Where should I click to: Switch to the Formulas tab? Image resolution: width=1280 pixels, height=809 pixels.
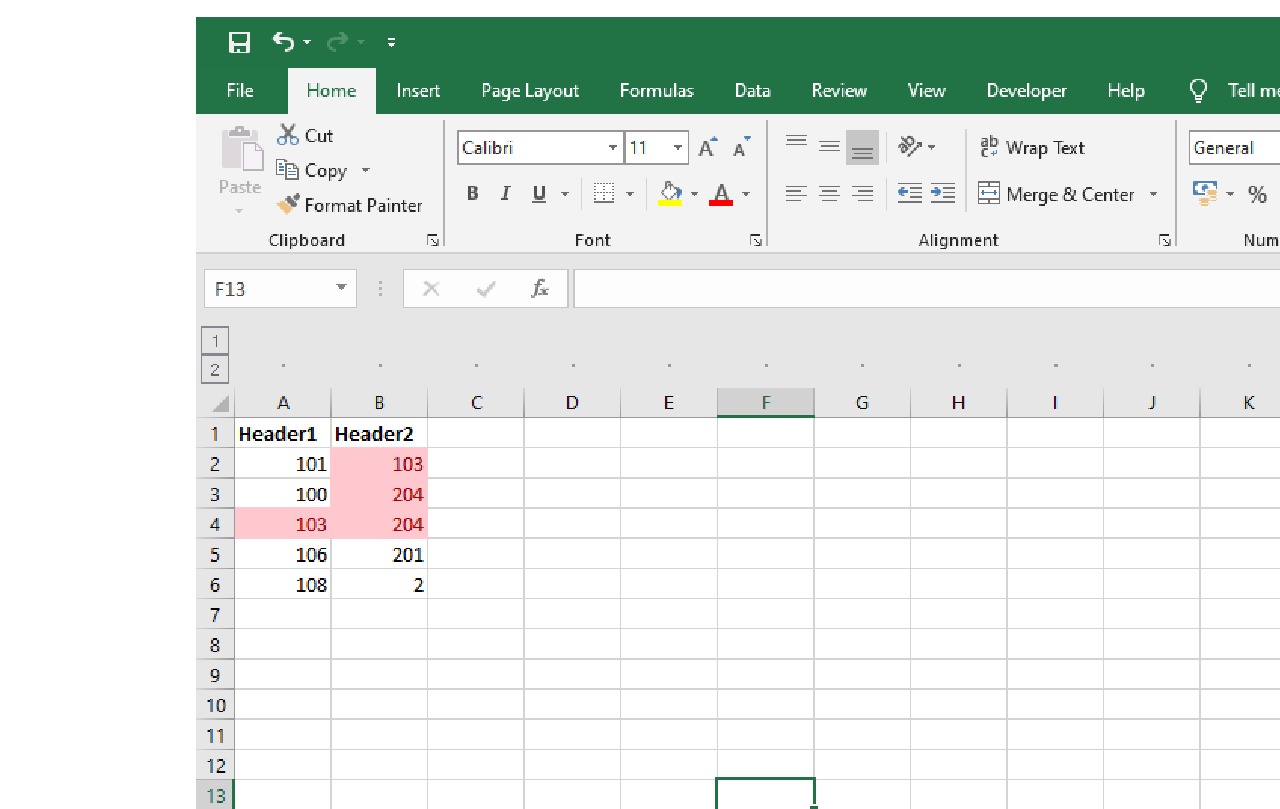656,91
